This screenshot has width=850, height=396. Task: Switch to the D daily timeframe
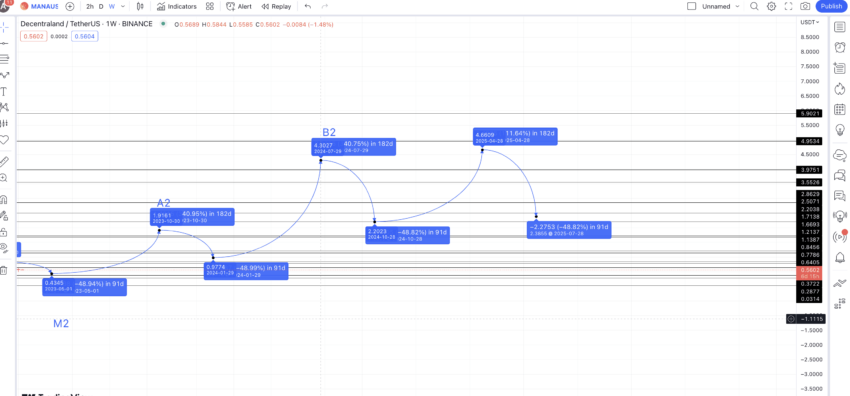(101, 7)
